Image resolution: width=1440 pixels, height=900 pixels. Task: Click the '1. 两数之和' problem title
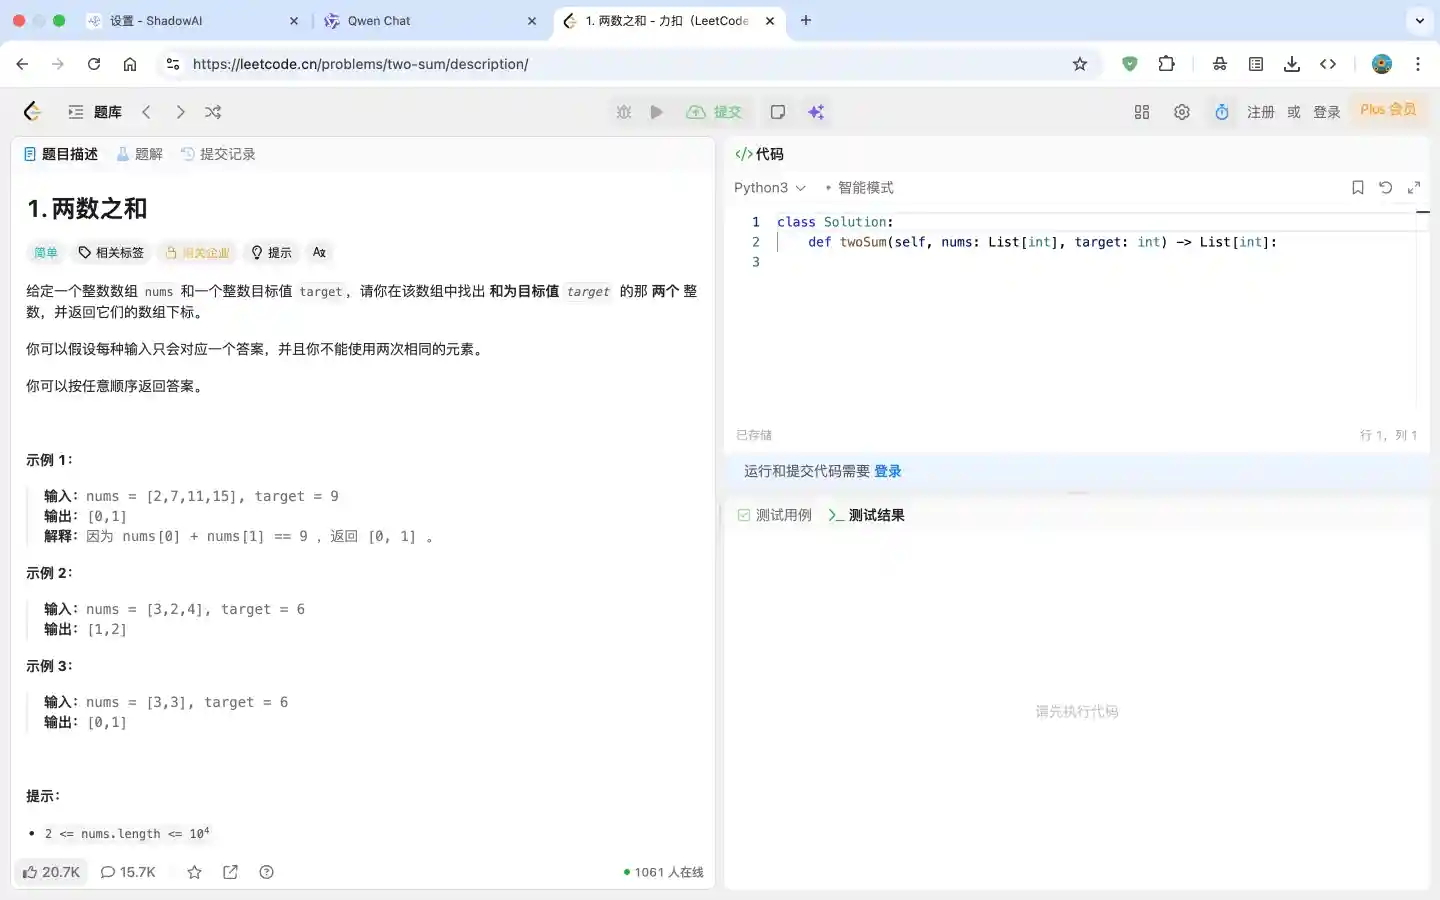(x=87, y=209)
